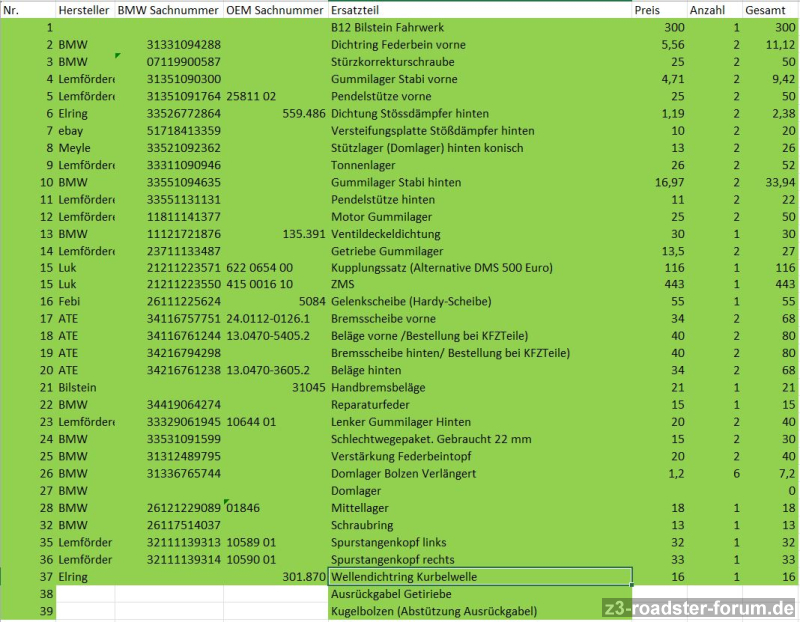Select 'Schlechtwegepaket. Gebraucht 22 mm' cell
The height and width of the screenshot is (622, 800).
(x=480, y=438)
